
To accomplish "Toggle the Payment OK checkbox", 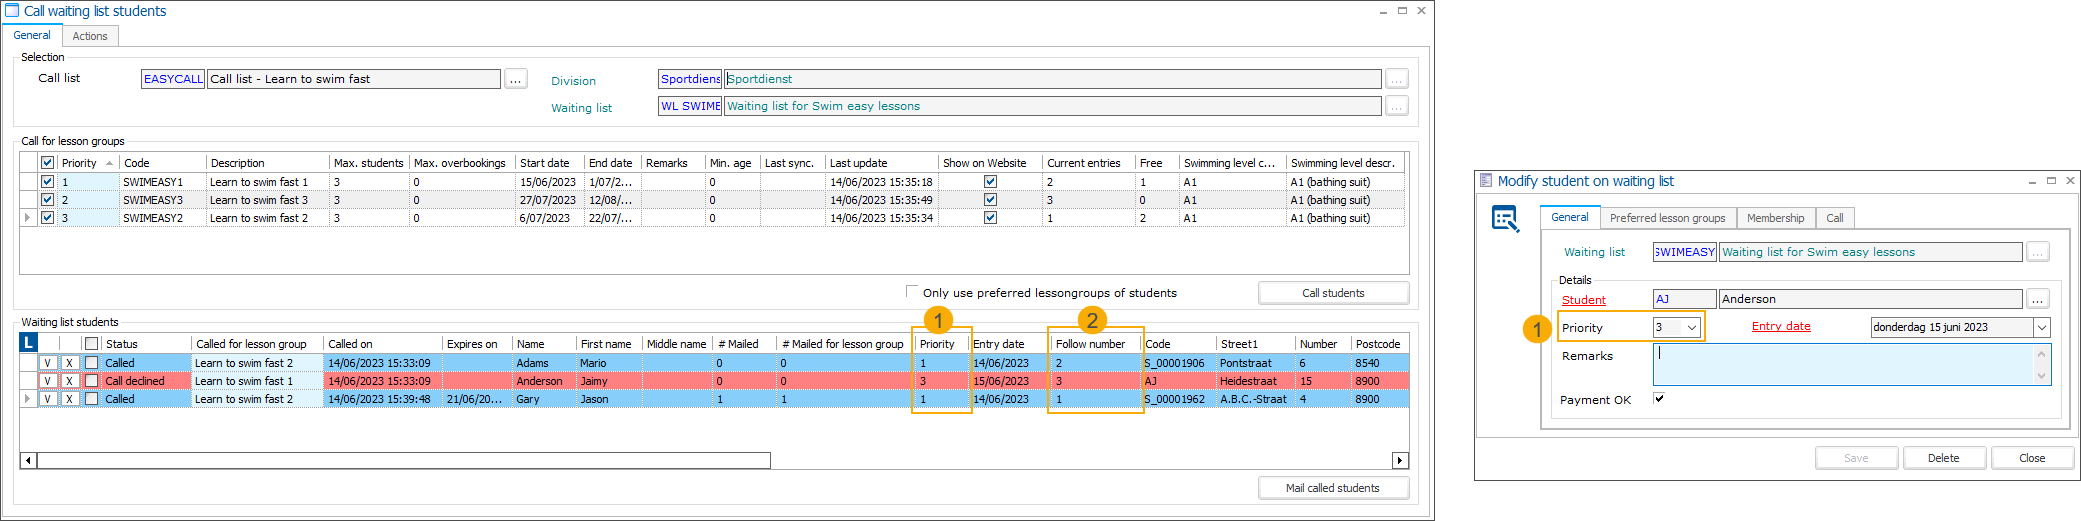I will point(1659,399).
